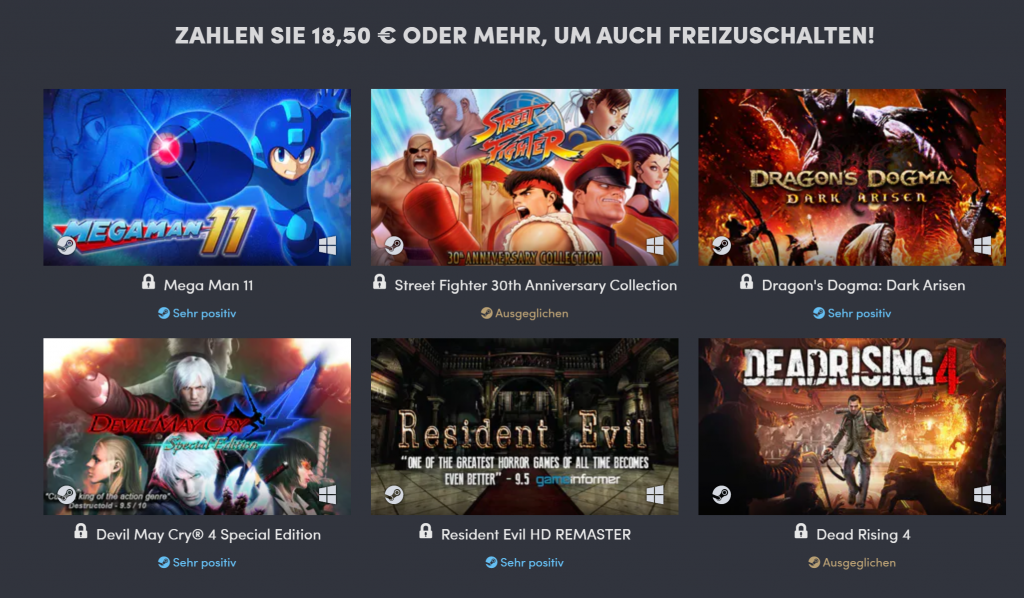The width and height of the screenshot is (1024, 598).
Task: Click the Windows icon on Dead Rising 4 image
Action: (982, 496)
